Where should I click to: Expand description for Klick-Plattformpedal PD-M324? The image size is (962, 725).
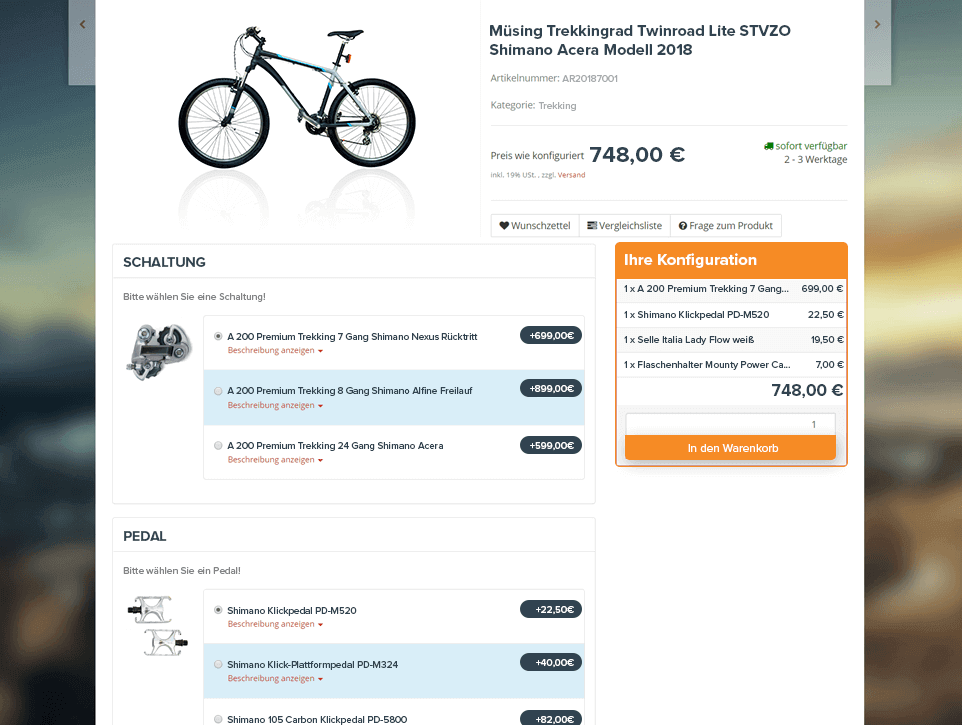point(275,679)
